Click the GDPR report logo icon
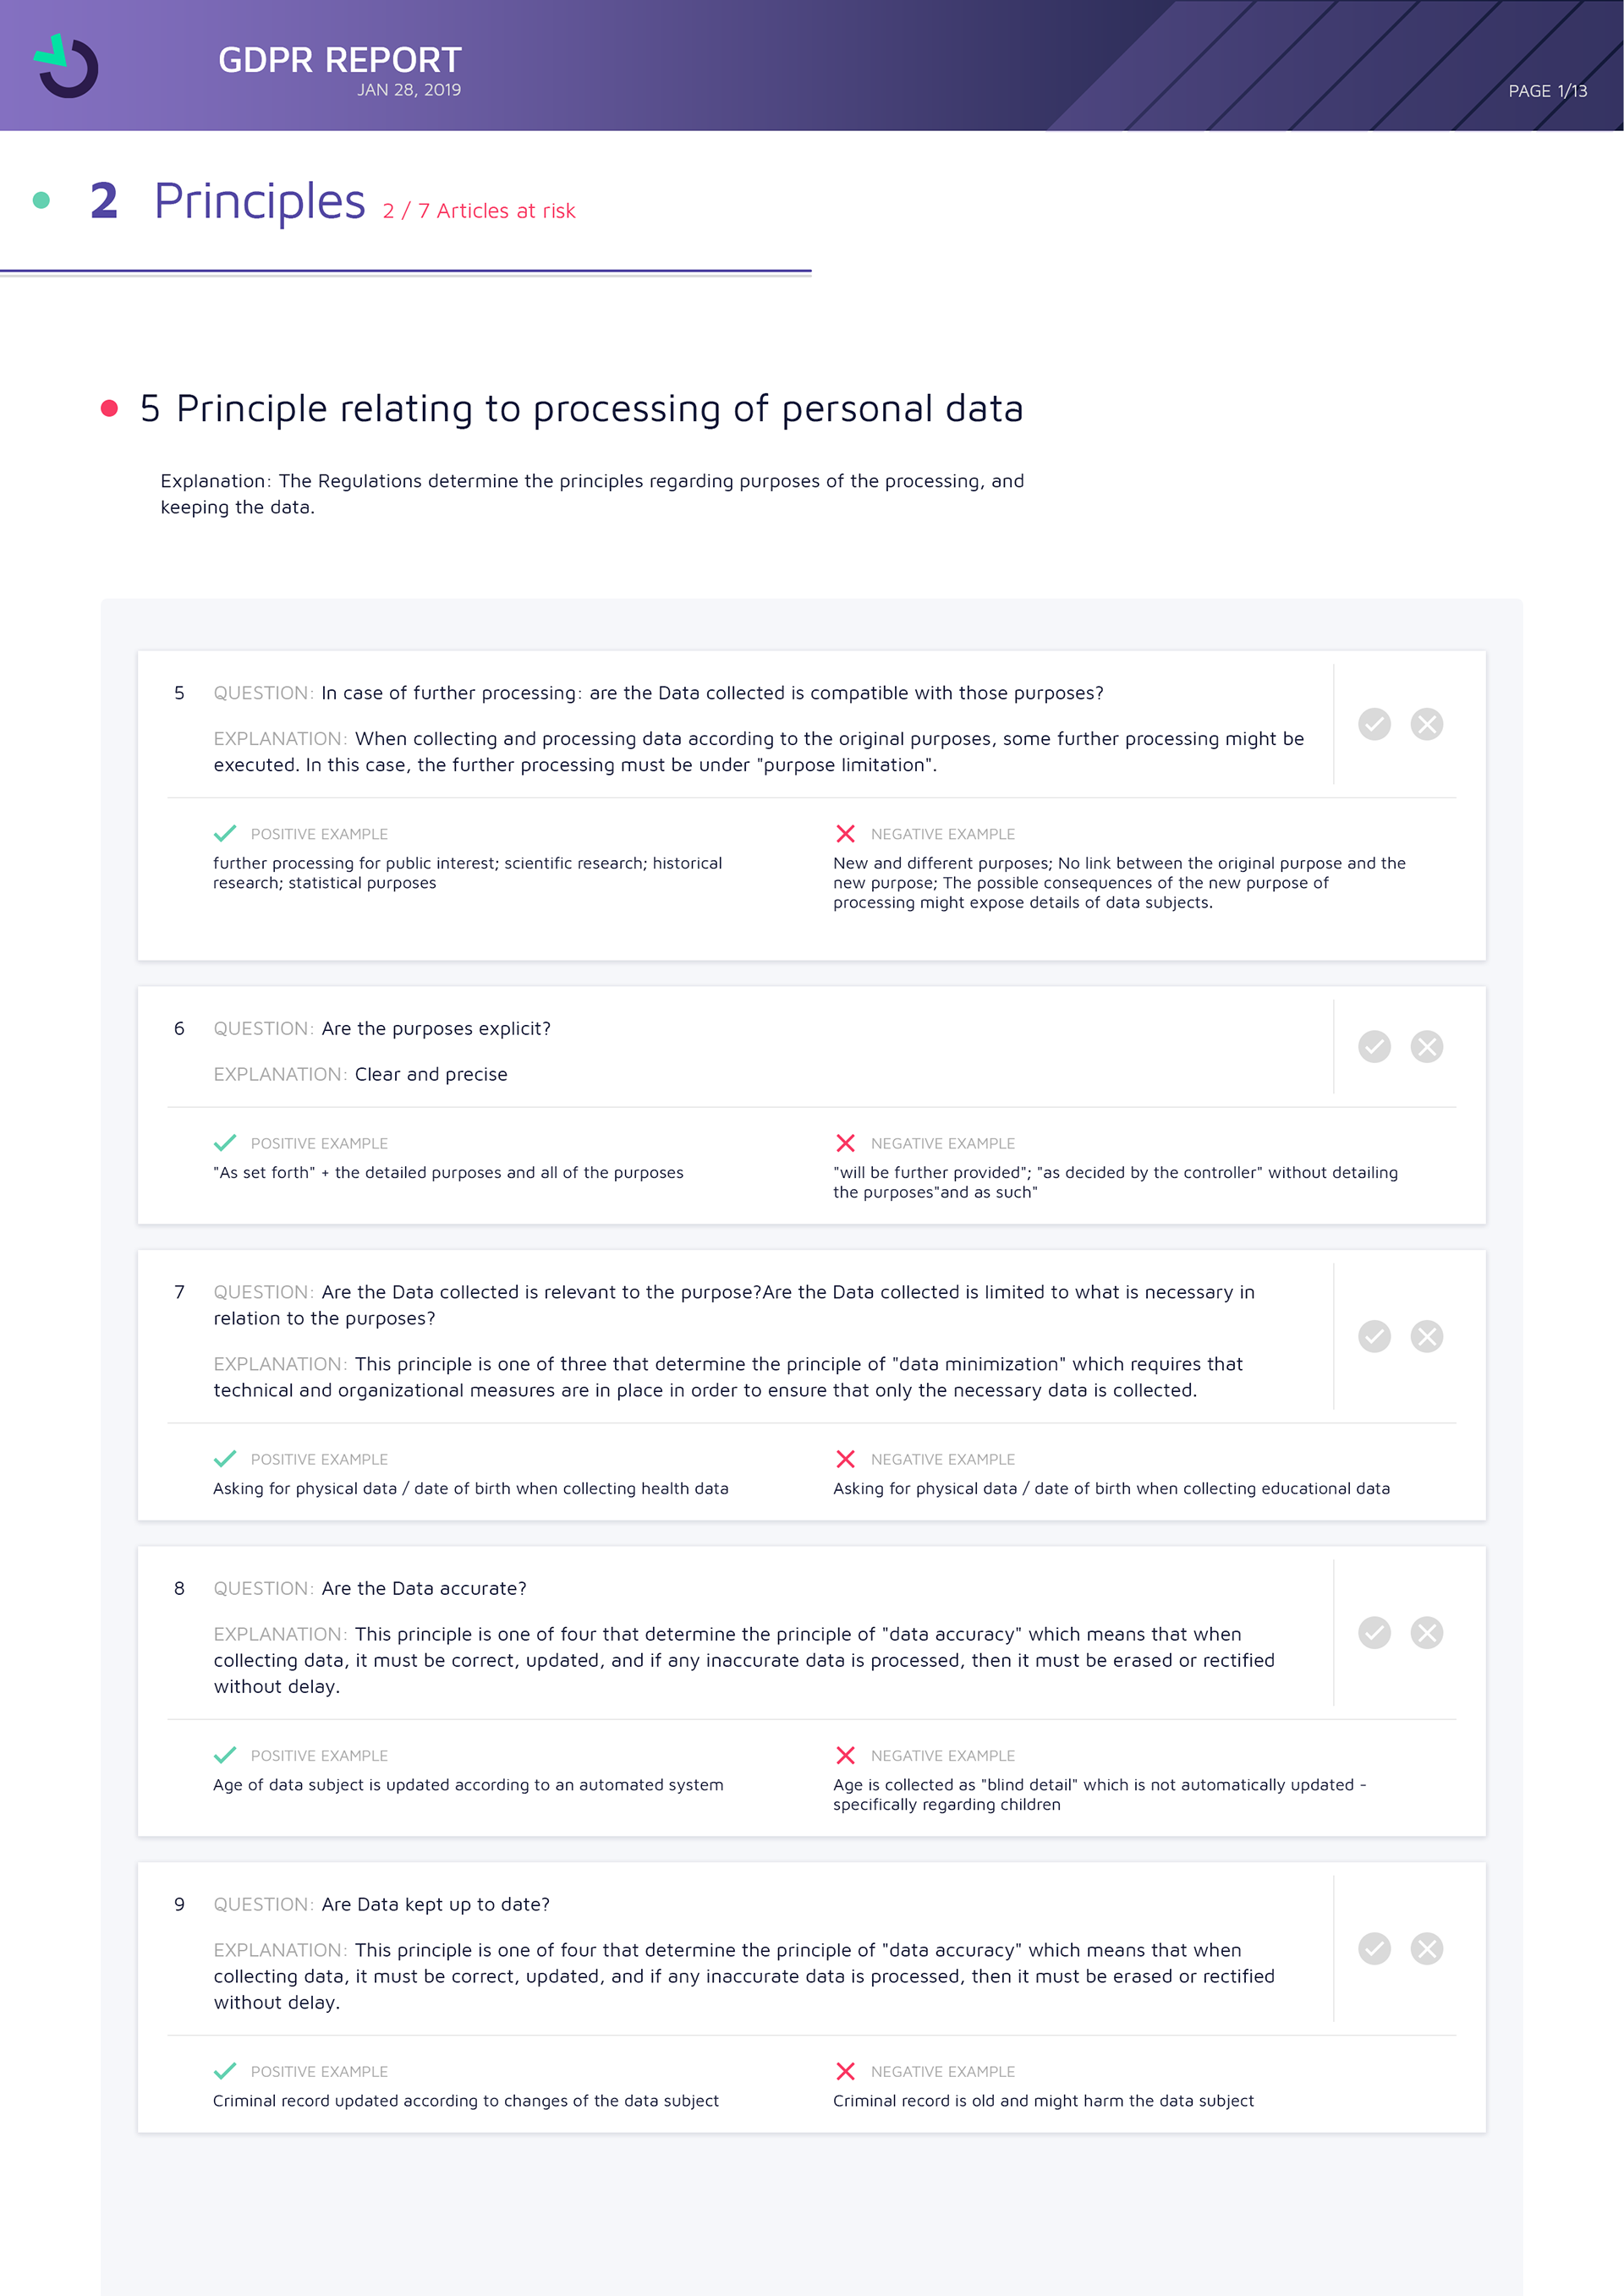Viewport: 1624px width, 2296px height. tap(67, 66)
